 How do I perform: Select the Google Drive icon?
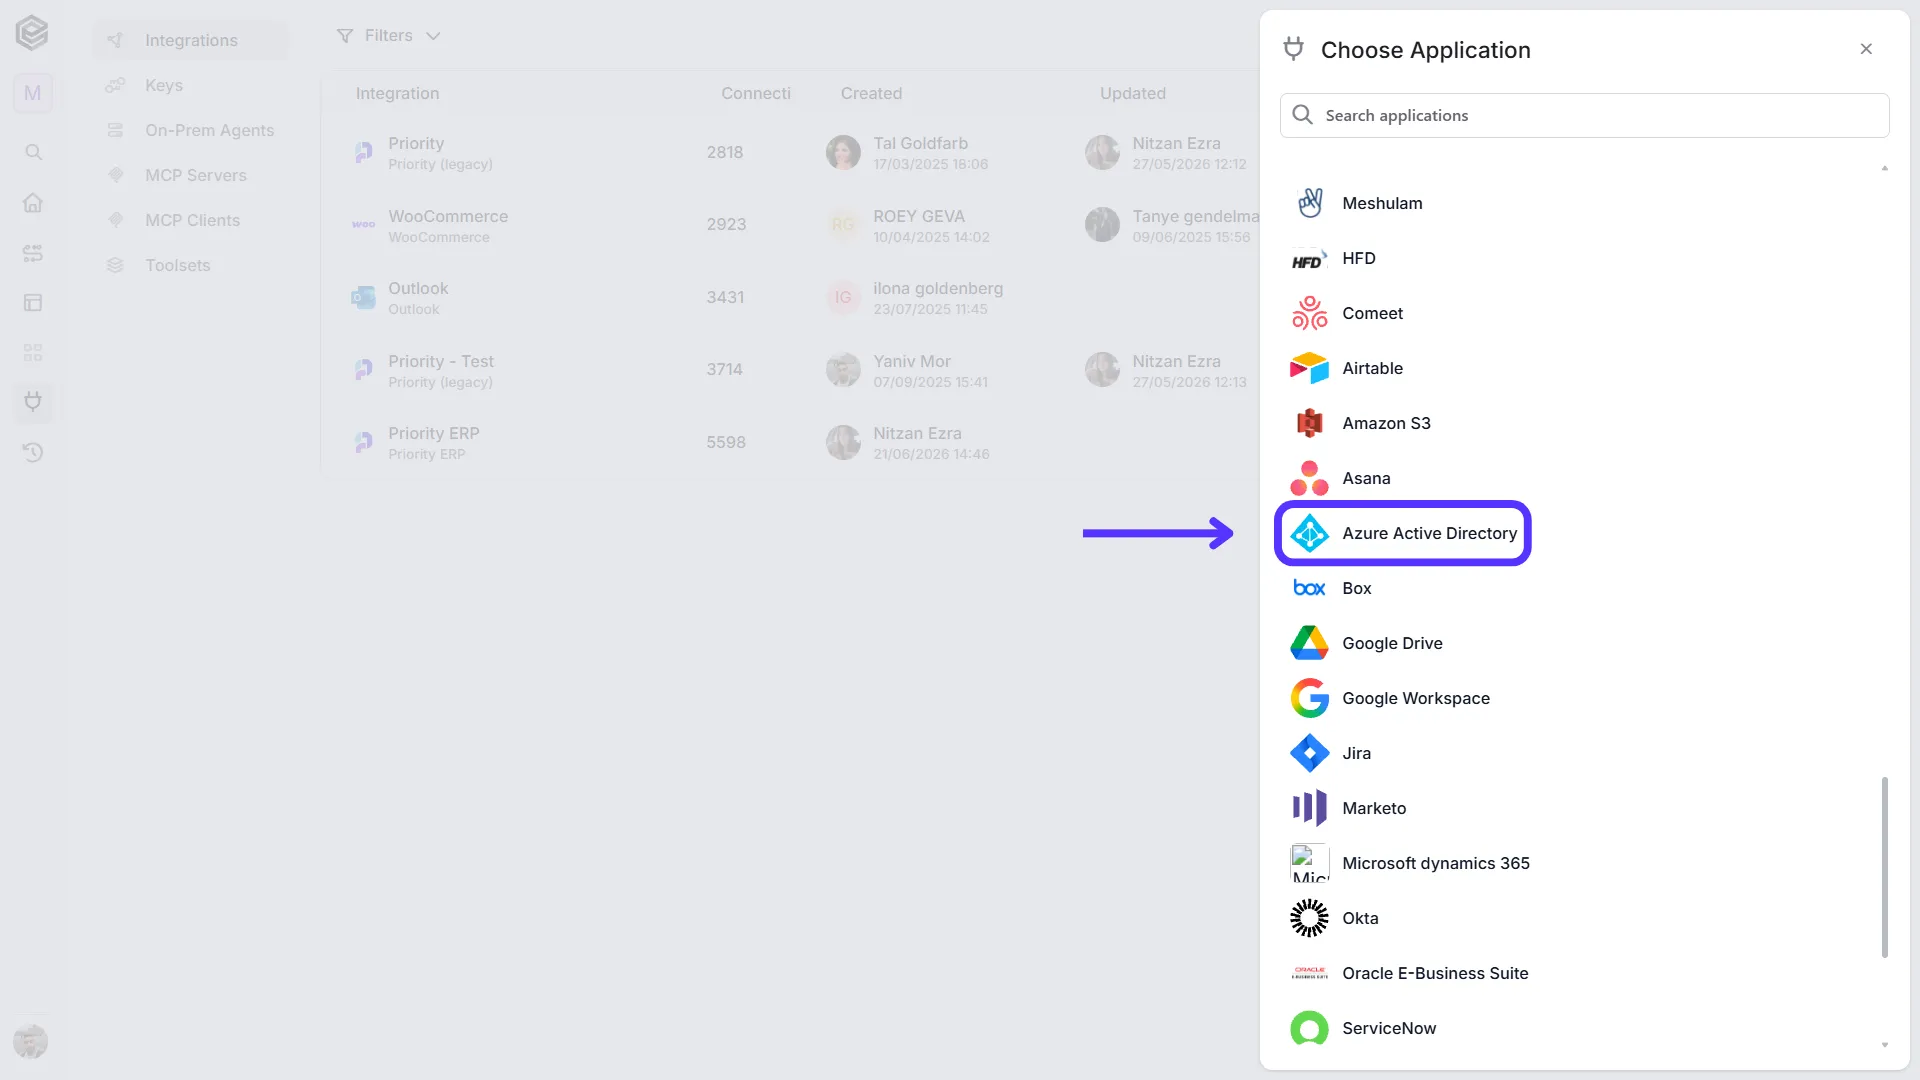click(1309, 643)
